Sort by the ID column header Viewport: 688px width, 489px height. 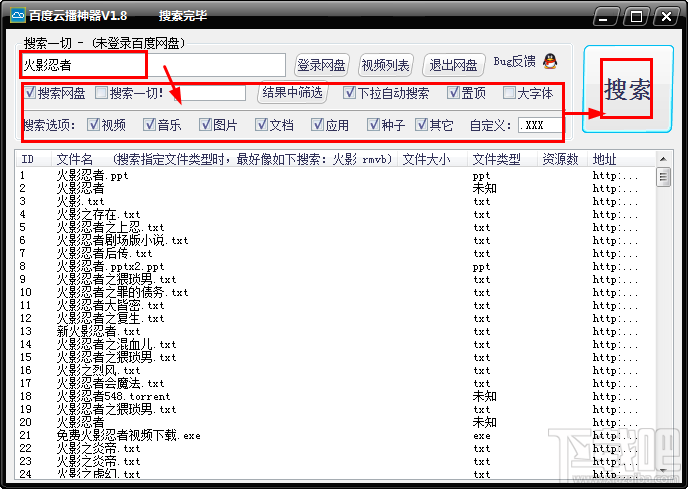(34, 159)
